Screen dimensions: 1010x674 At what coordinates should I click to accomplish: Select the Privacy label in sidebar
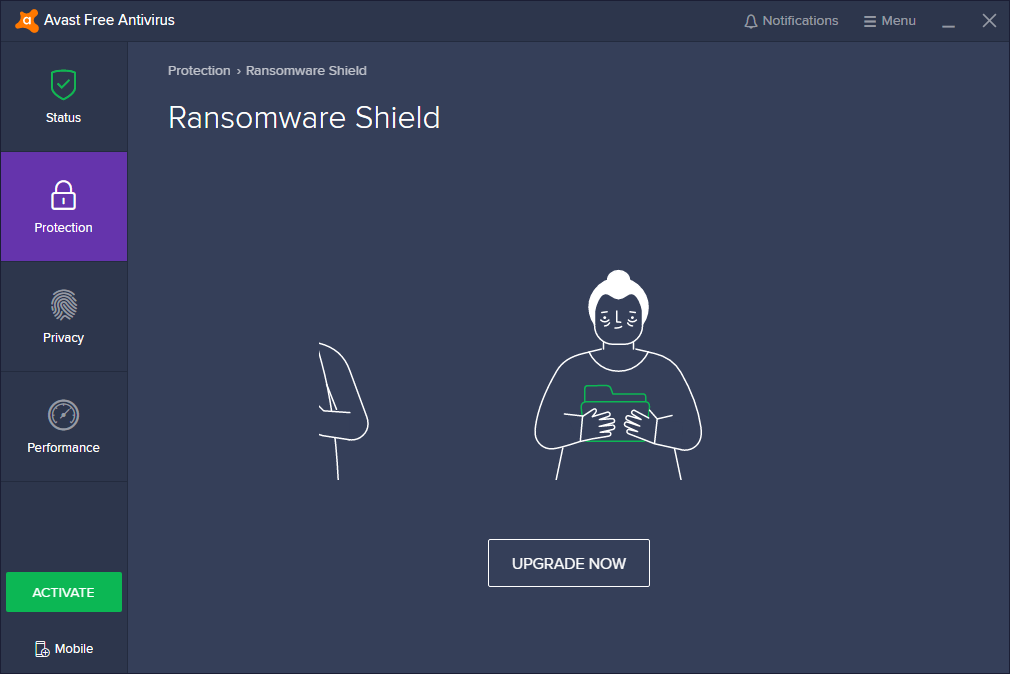[63, 338]
